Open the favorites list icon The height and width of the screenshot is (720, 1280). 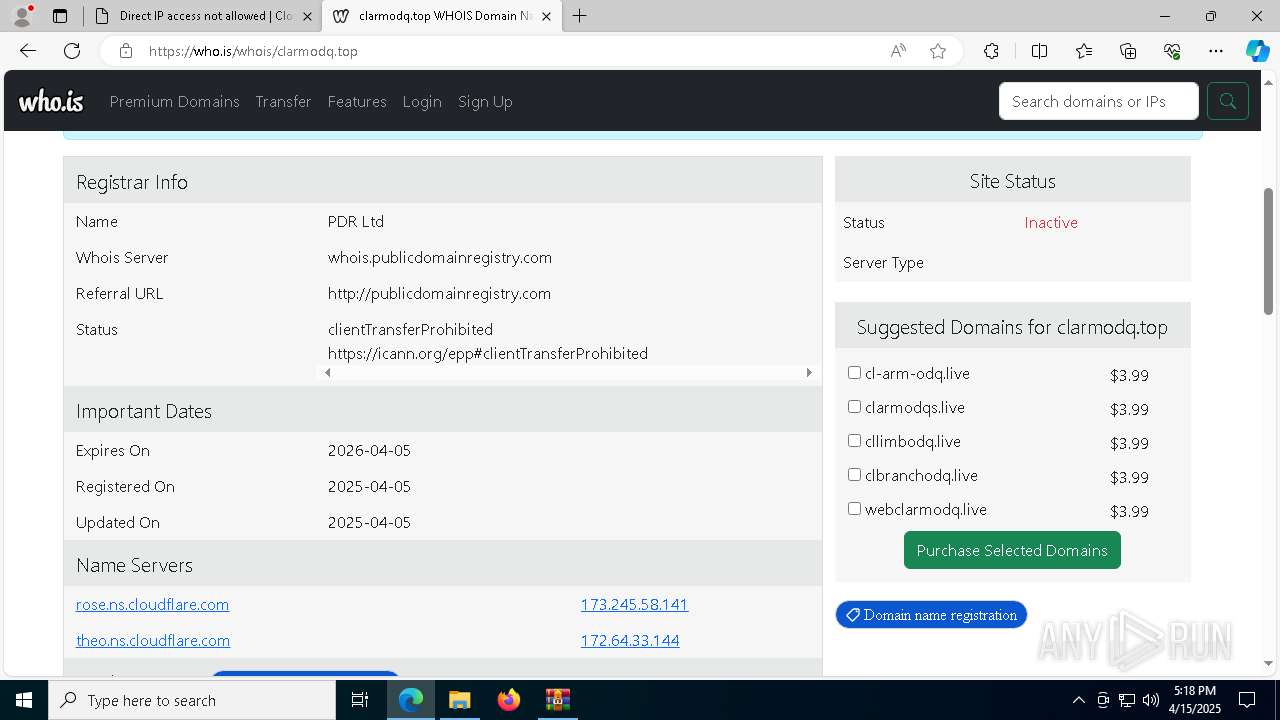[x=1084, y=51]
